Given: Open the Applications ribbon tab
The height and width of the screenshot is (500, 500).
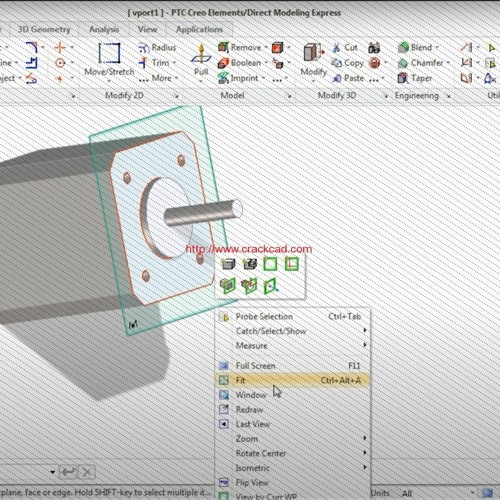Looking at the screenshot, I should tap(199, 29).
